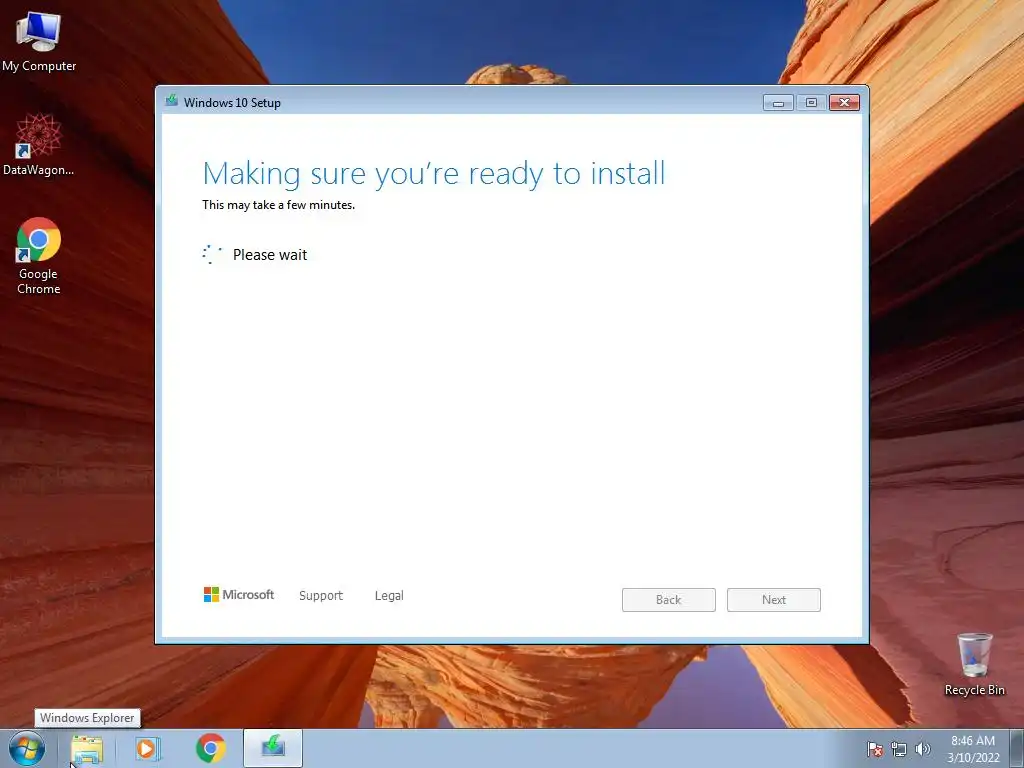Screen dimensions: 1024x768
Task: Click the volume speaker tray icon
Action: pyautogui.click(x=922, y=749)
